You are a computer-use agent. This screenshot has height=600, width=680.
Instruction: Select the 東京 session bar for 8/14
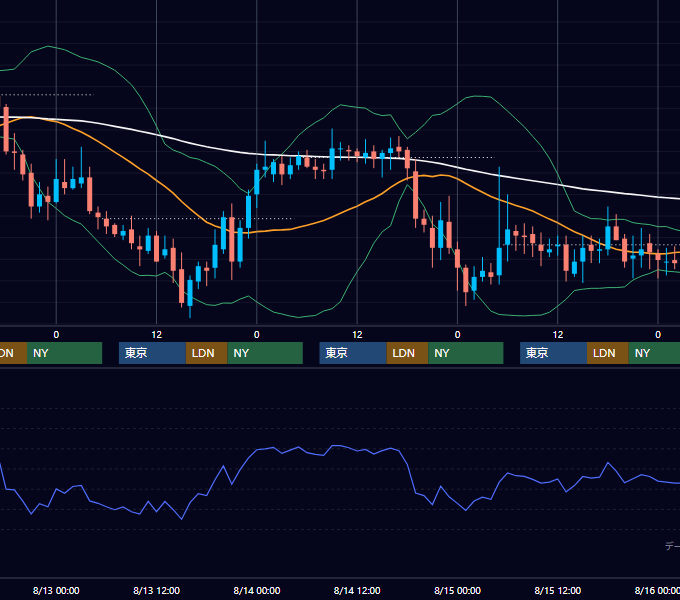353,353
